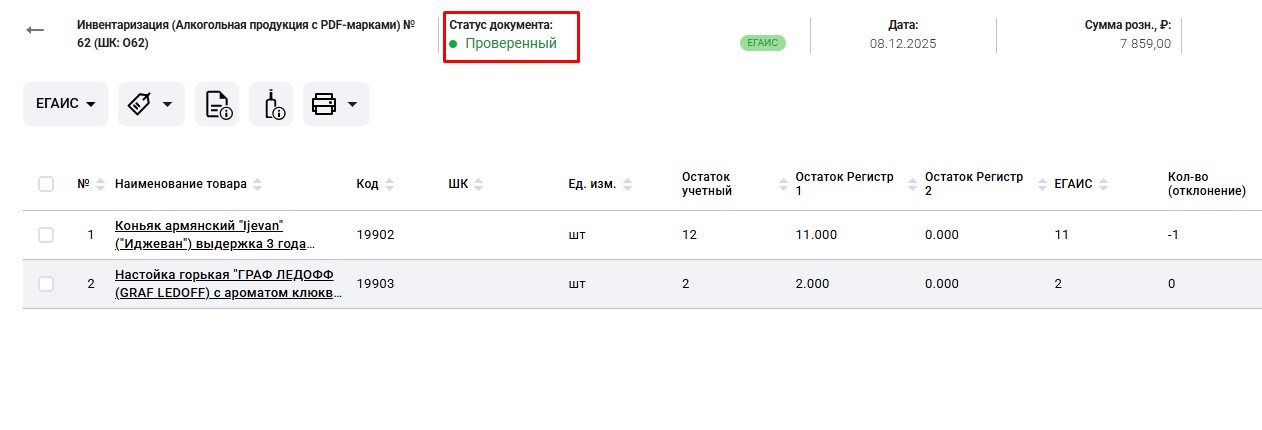Screen dimensions: 1262x430
Task: Expand the price tag dropdown arrow
Action: click(167, 104)
